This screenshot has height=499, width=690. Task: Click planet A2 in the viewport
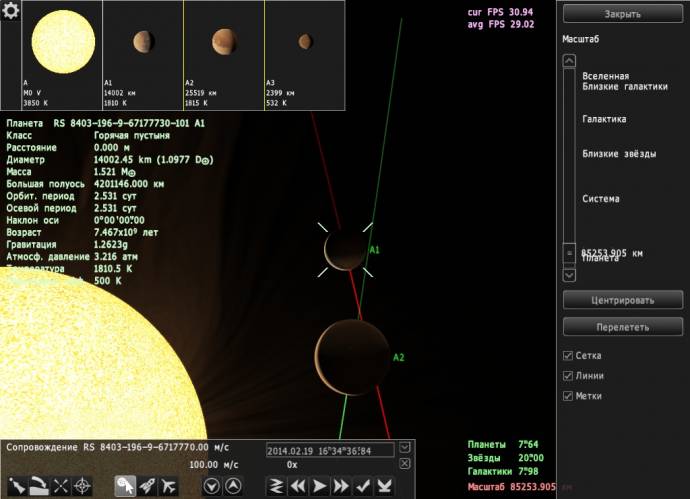(x=352, y=357)
